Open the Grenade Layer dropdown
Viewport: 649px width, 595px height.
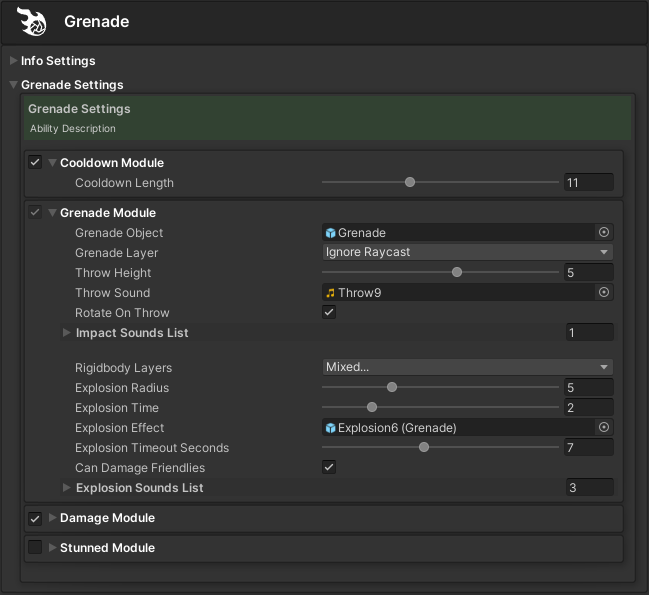(467, 253)
